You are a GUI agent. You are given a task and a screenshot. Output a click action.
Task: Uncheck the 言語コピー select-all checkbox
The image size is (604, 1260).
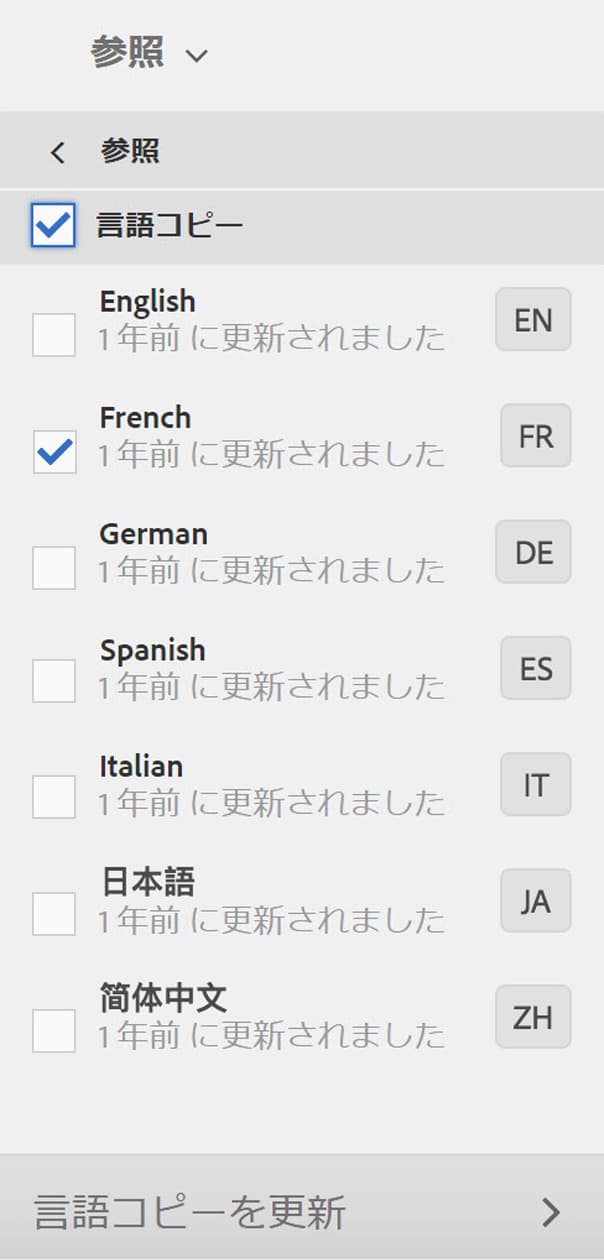[x=53, y=226]
